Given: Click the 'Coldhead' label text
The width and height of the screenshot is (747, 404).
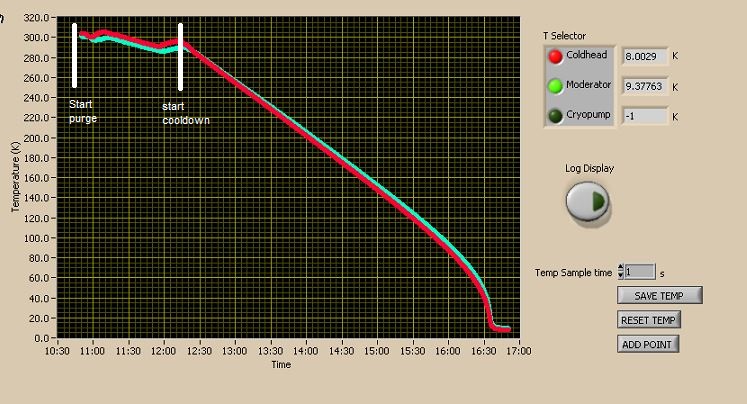Looking at the screenshot, I should [586, 55].
